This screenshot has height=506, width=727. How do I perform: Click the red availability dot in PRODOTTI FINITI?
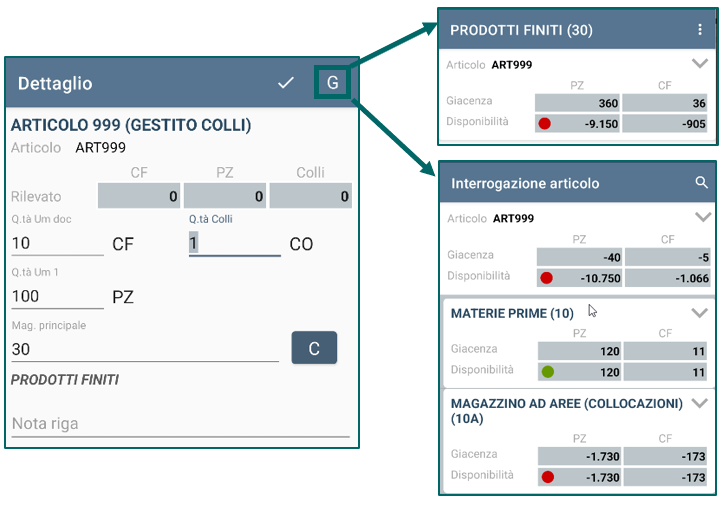point(545,124)
